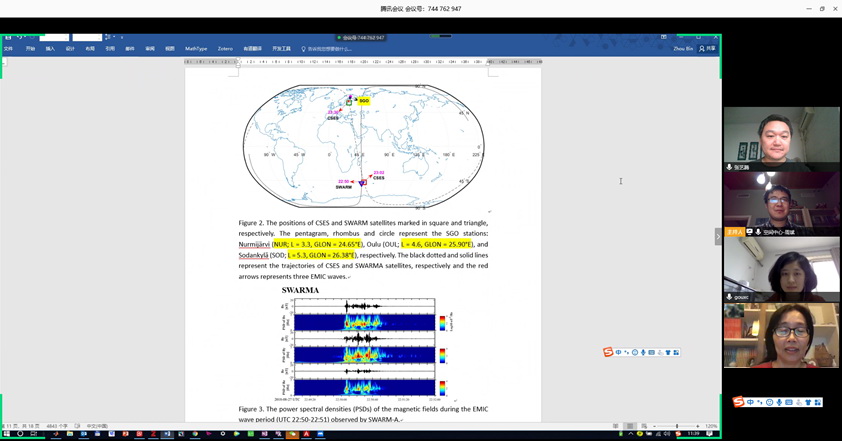This screenshot has height=441, width=842.
Task: Expand the Customize Quick Access Toolbar arrow
Action: (122, 38)
